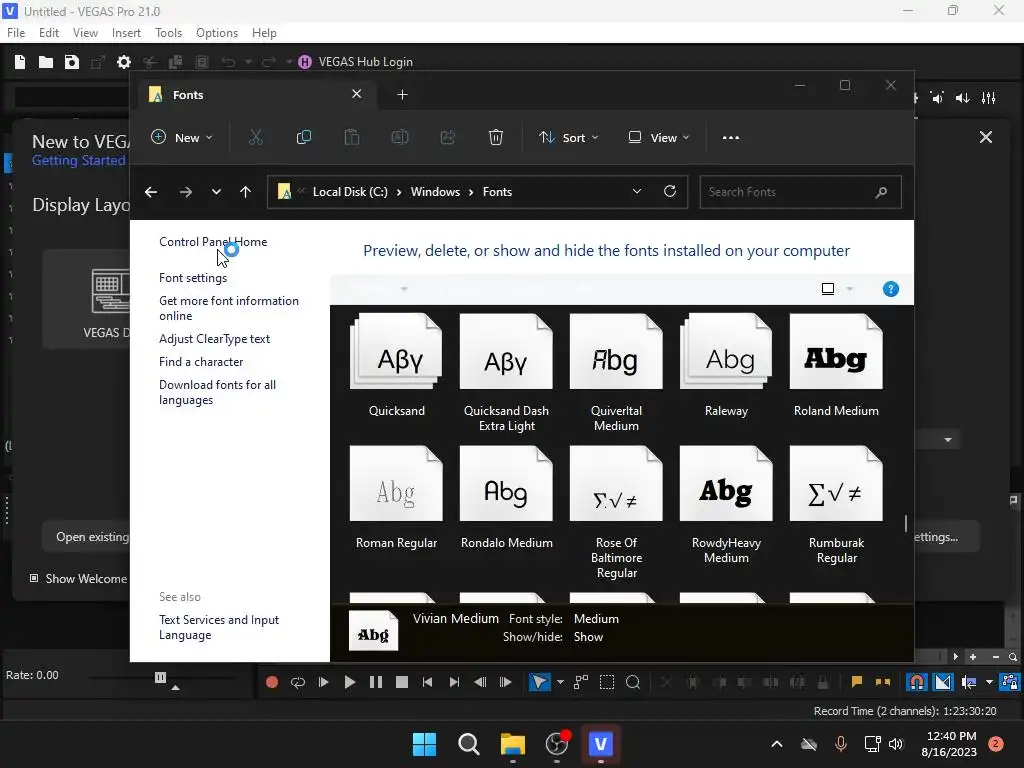The width and height of the screenshot is (1024, 768).
Task: Open the Tools menu in VEGAS
Action: coord(168,33)
